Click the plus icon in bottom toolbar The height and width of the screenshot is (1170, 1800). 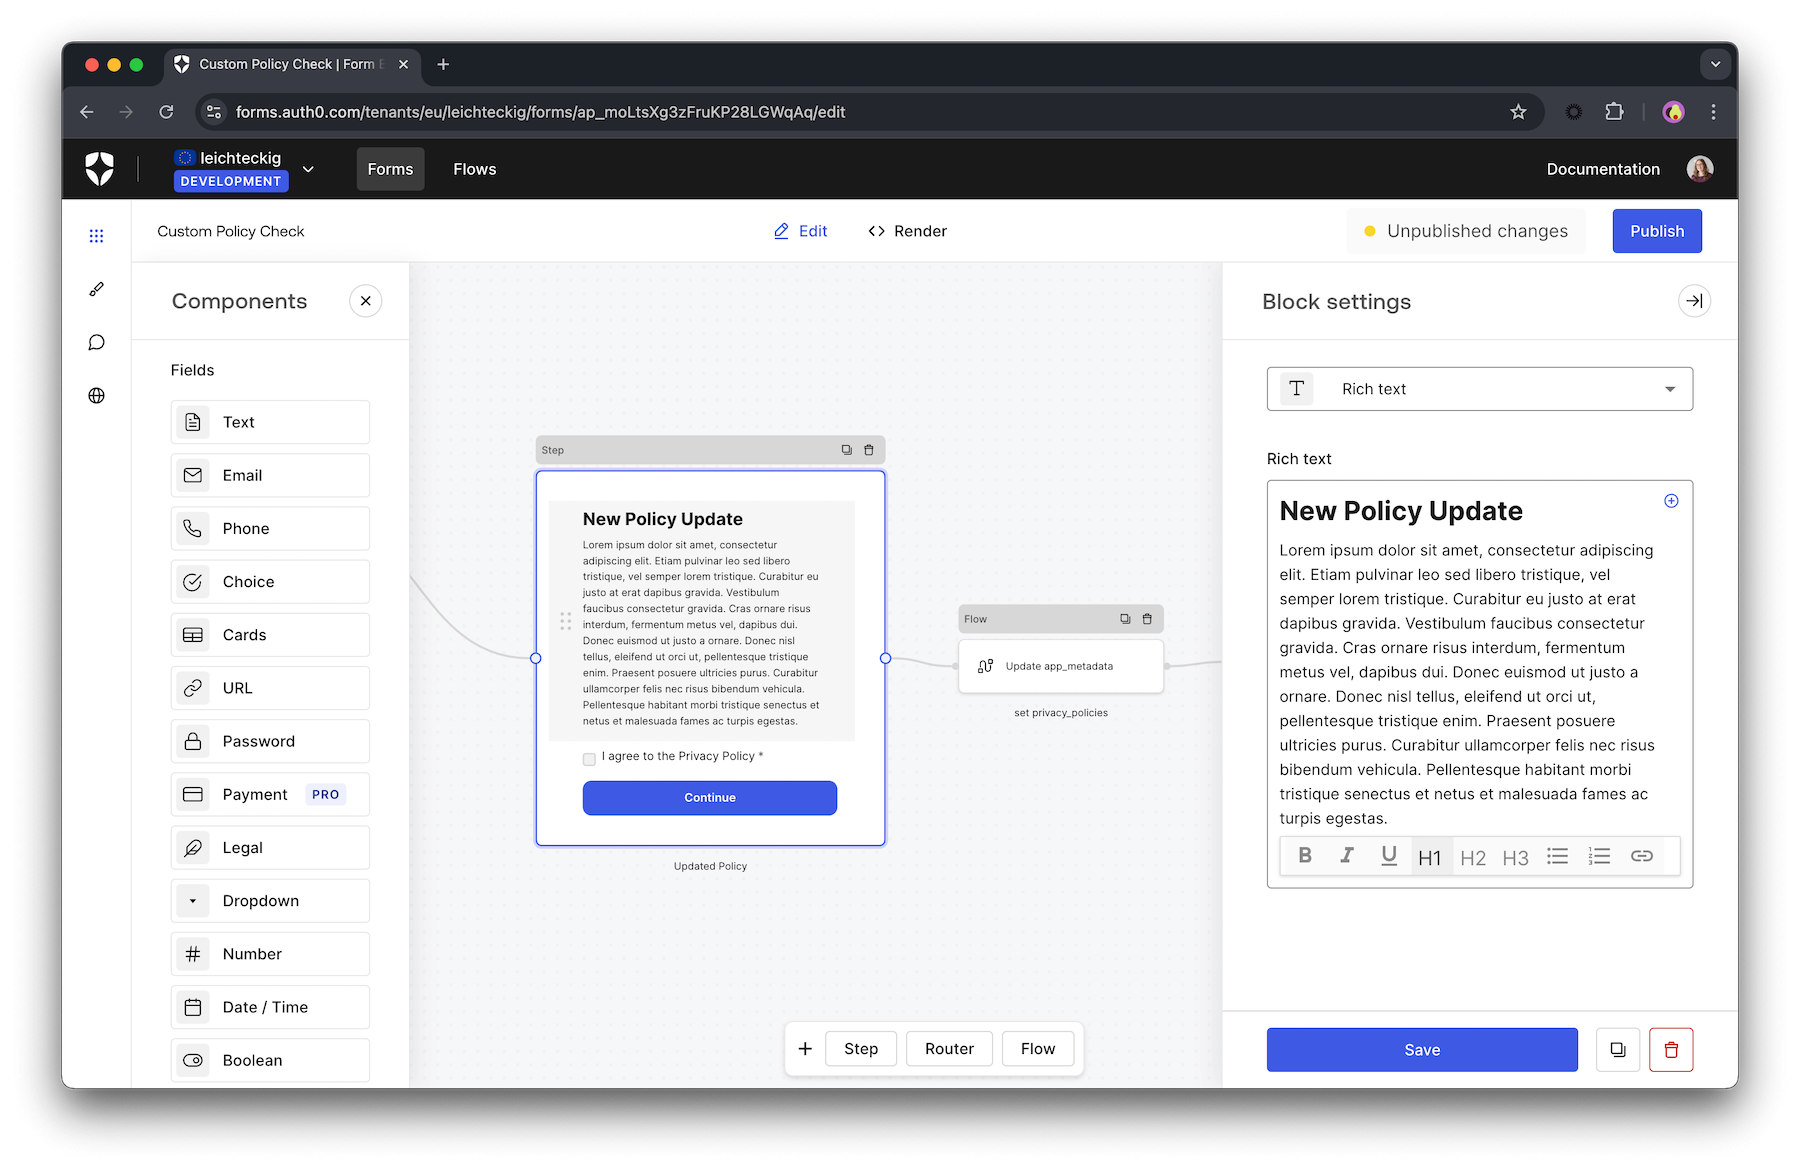(805, 1049)
